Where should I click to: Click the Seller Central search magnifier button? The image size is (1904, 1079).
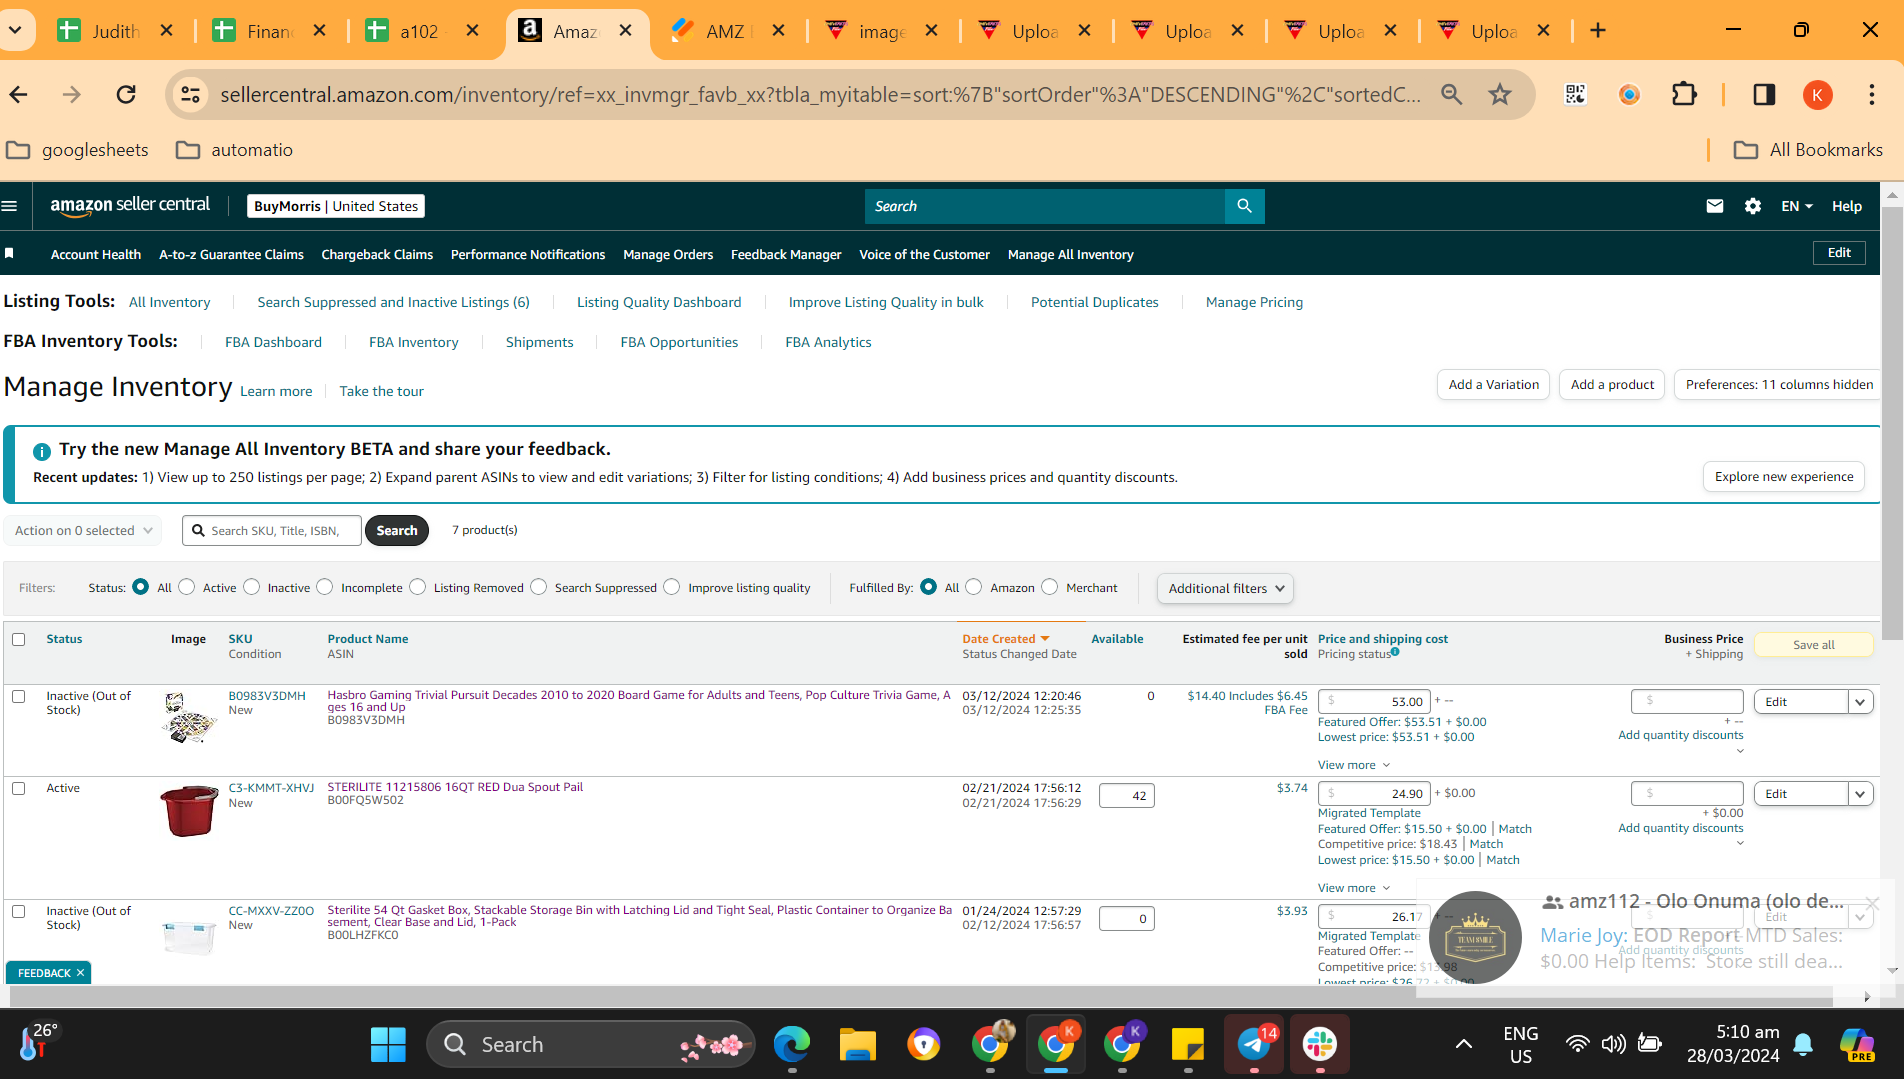coord(1244,206)
